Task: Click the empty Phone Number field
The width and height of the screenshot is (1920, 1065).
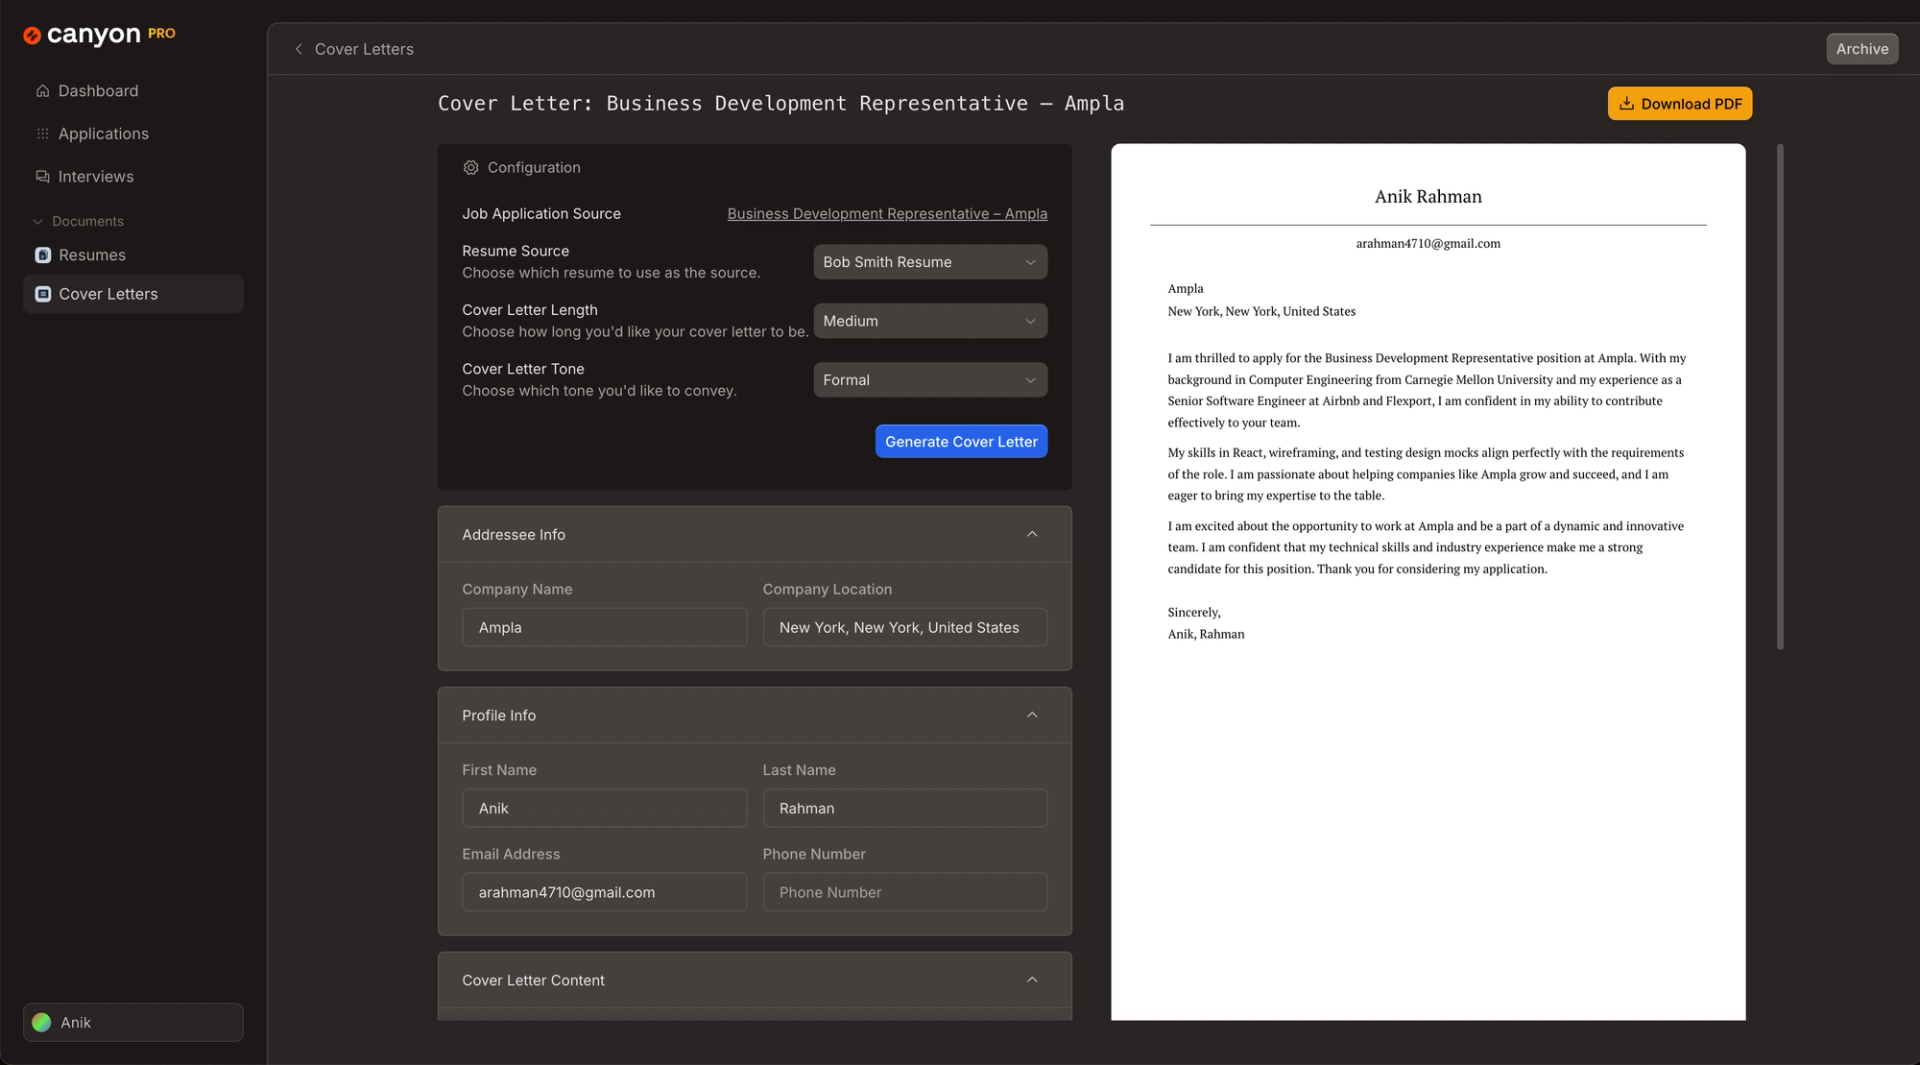Action: 905,892
